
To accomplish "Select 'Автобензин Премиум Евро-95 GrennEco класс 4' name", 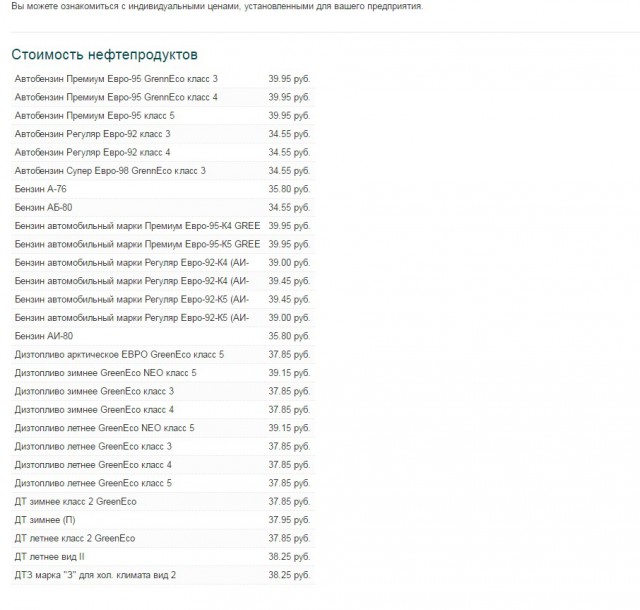I will tap(116, 97).
